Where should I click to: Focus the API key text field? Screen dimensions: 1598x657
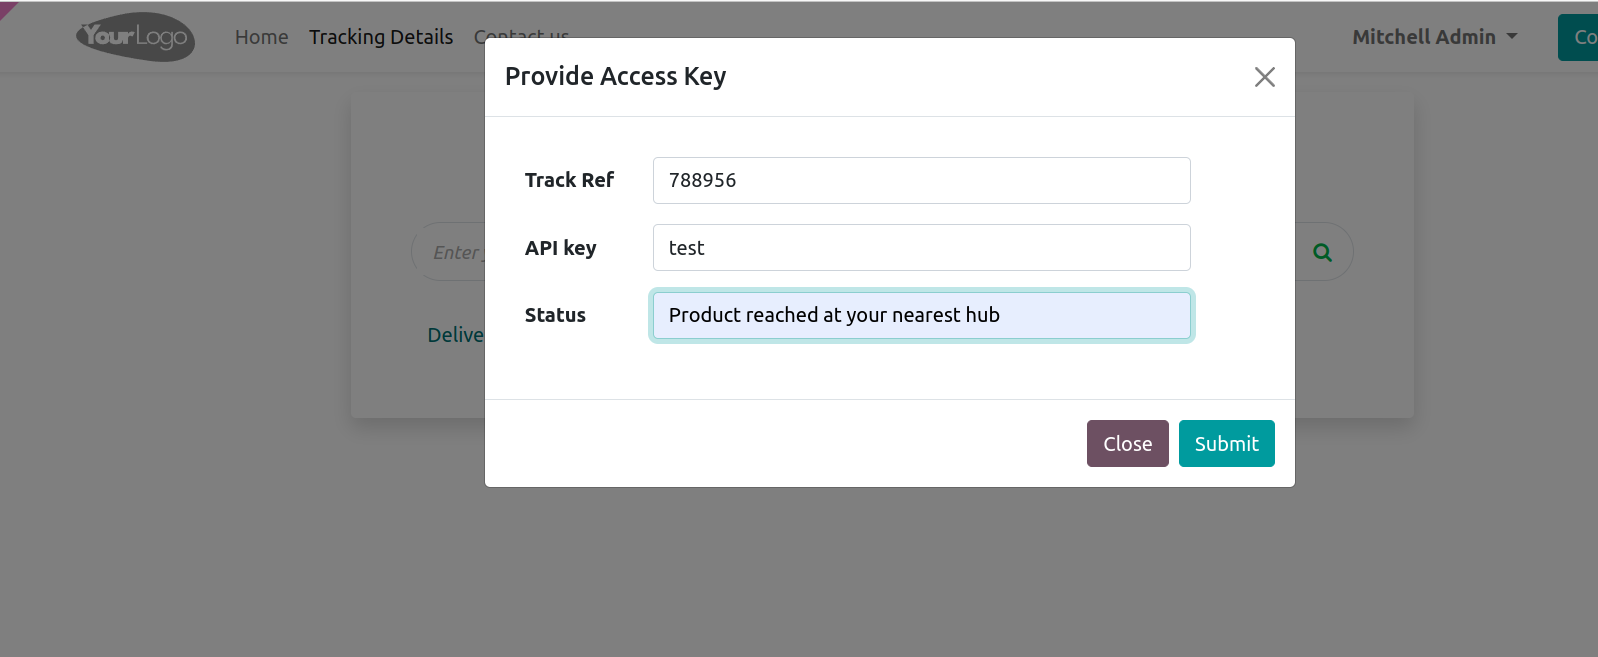click(x=921, y=248)
